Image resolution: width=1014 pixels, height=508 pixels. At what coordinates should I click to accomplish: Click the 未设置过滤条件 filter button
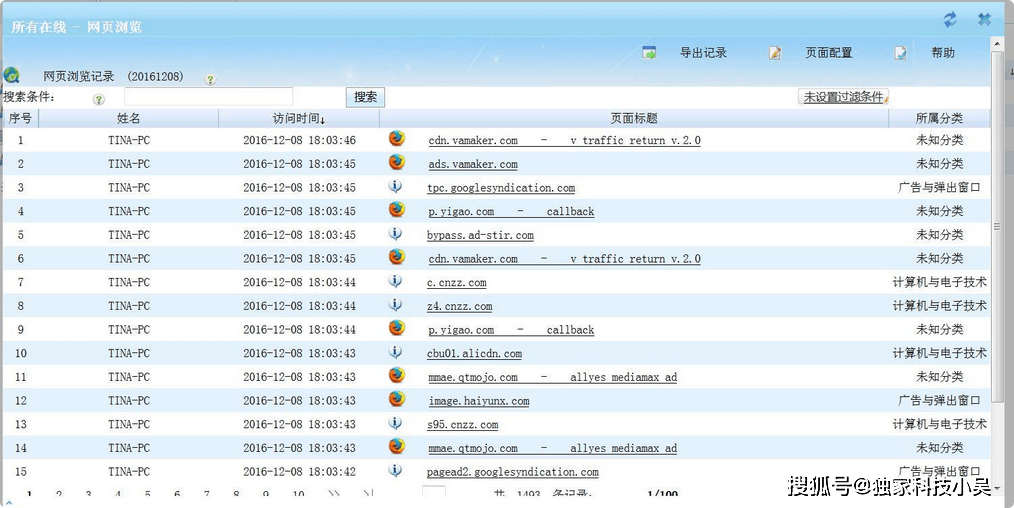(x=844, y=97)
